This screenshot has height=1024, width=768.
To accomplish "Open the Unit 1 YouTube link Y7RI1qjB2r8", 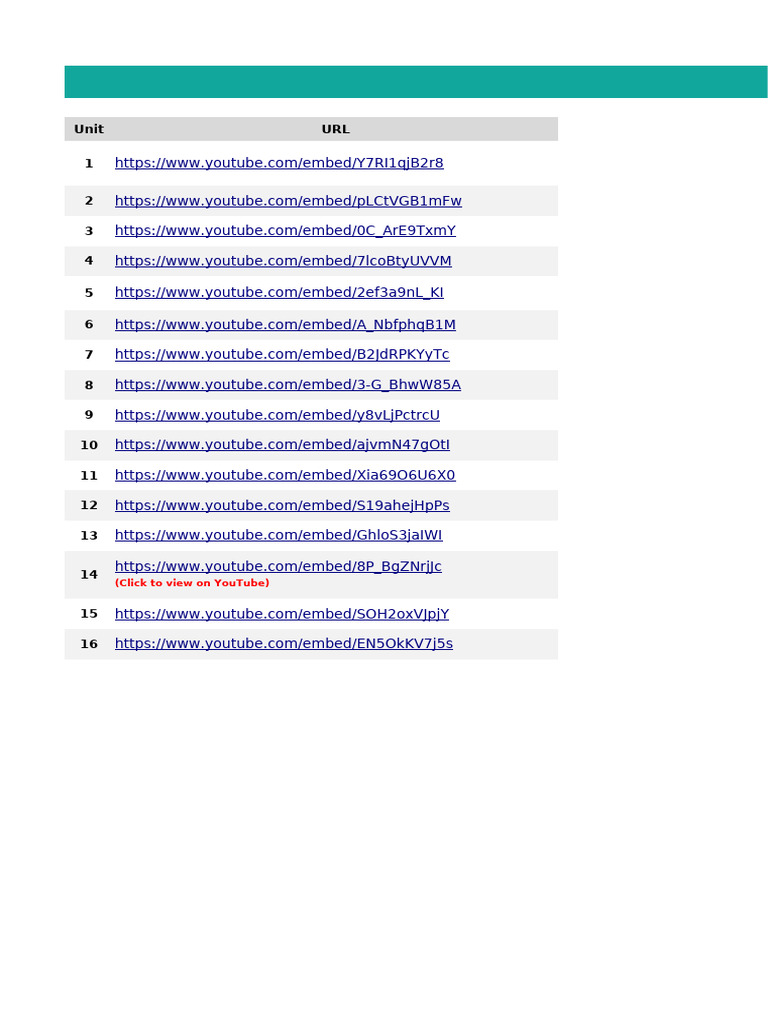I will [x=279, y=163].
